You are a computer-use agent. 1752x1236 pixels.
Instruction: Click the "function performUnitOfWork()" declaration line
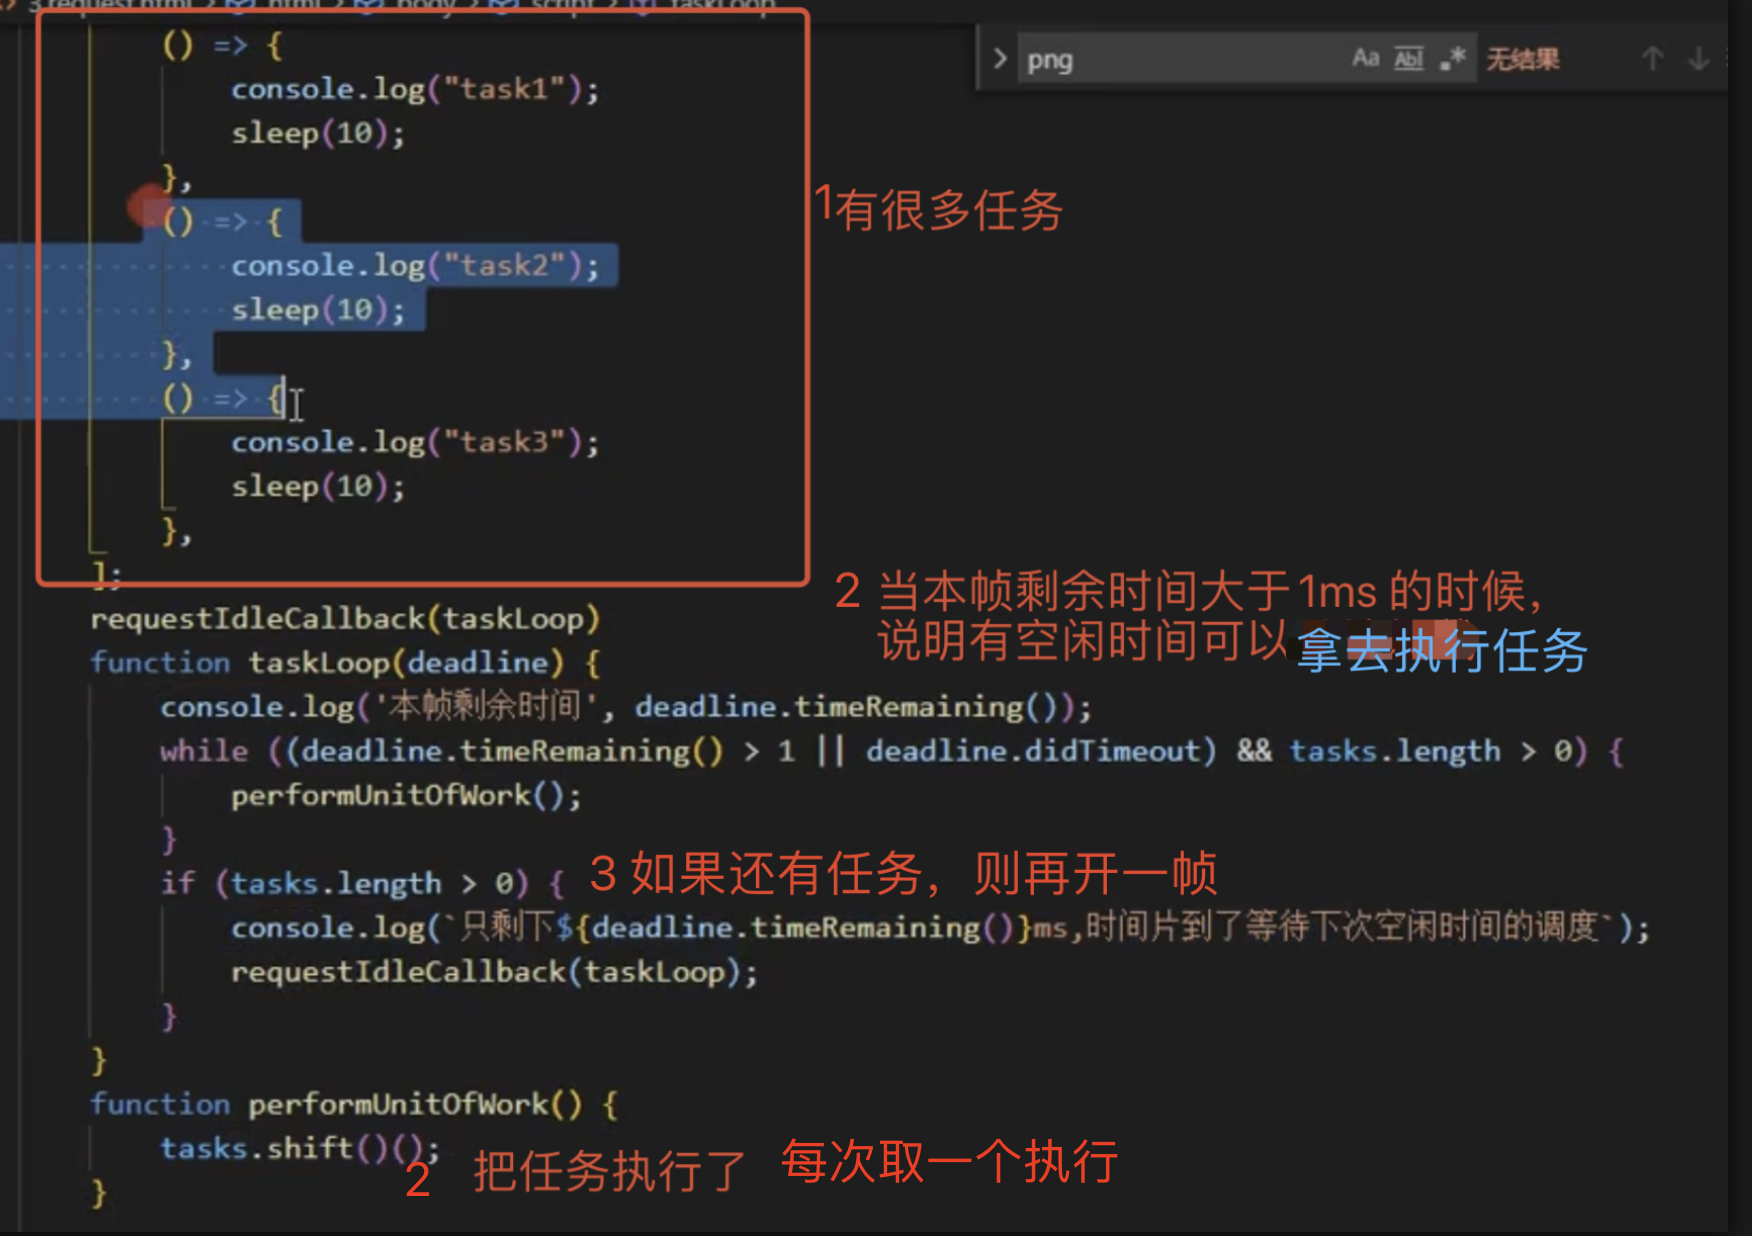354,1104
